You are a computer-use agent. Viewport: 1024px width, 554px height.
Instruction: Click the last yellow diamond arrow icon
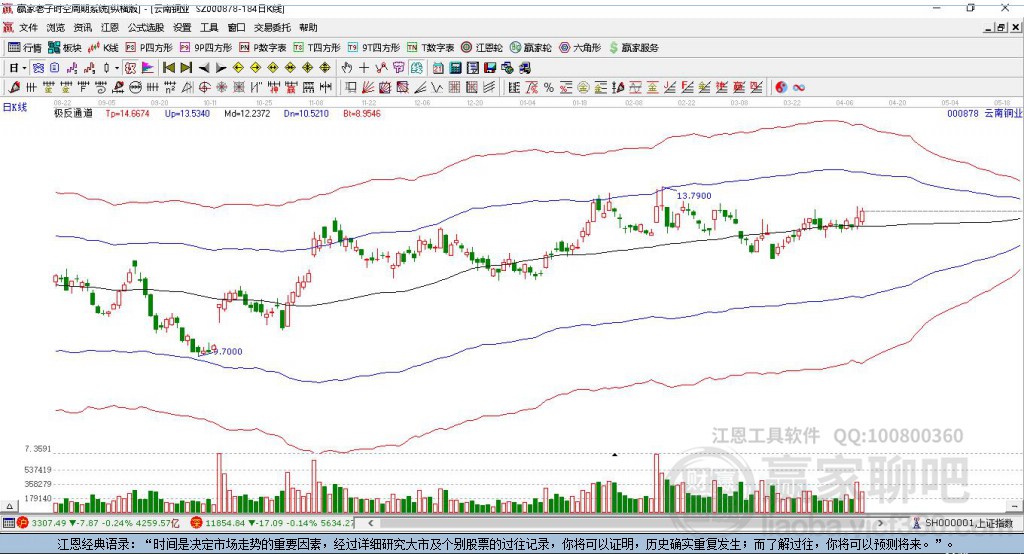click(325, 68)
